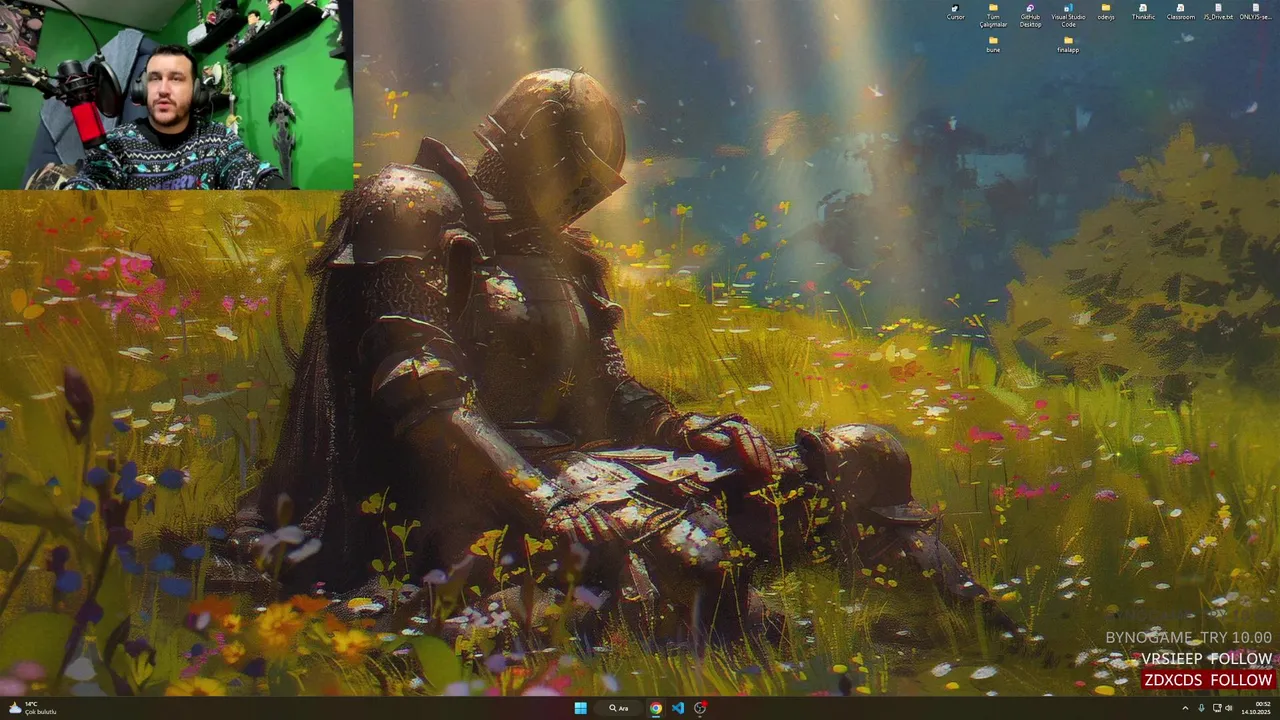Open the Cursor desktop shortcut
Viewport: 1280px width, 720px height.
(956, 11)
